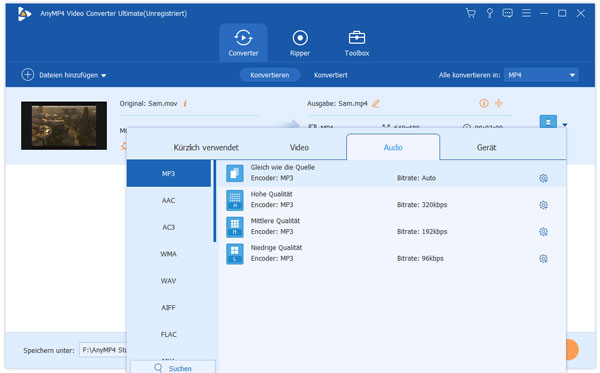Screen dimensions: 600x373
Task: Expand the output format arrow beside file
Action: pos(565,125)
